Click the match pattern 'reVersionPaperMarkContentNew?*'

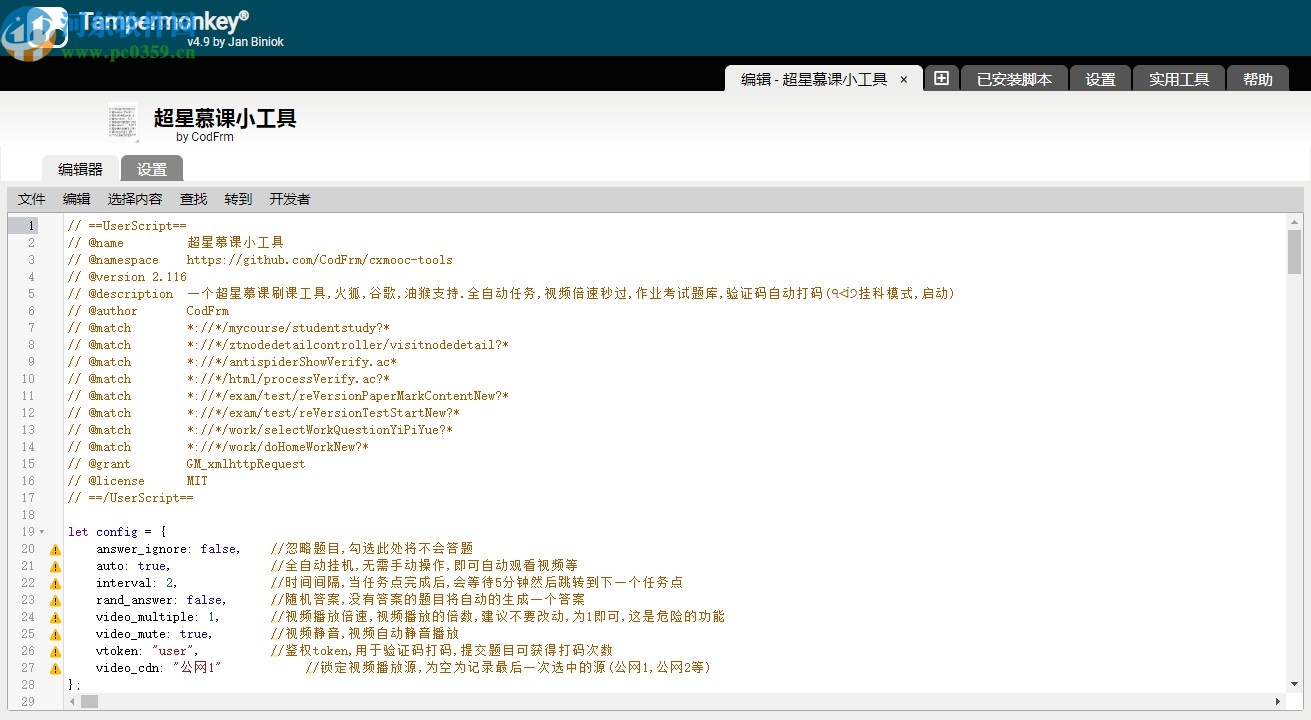[x=348, y=396]
